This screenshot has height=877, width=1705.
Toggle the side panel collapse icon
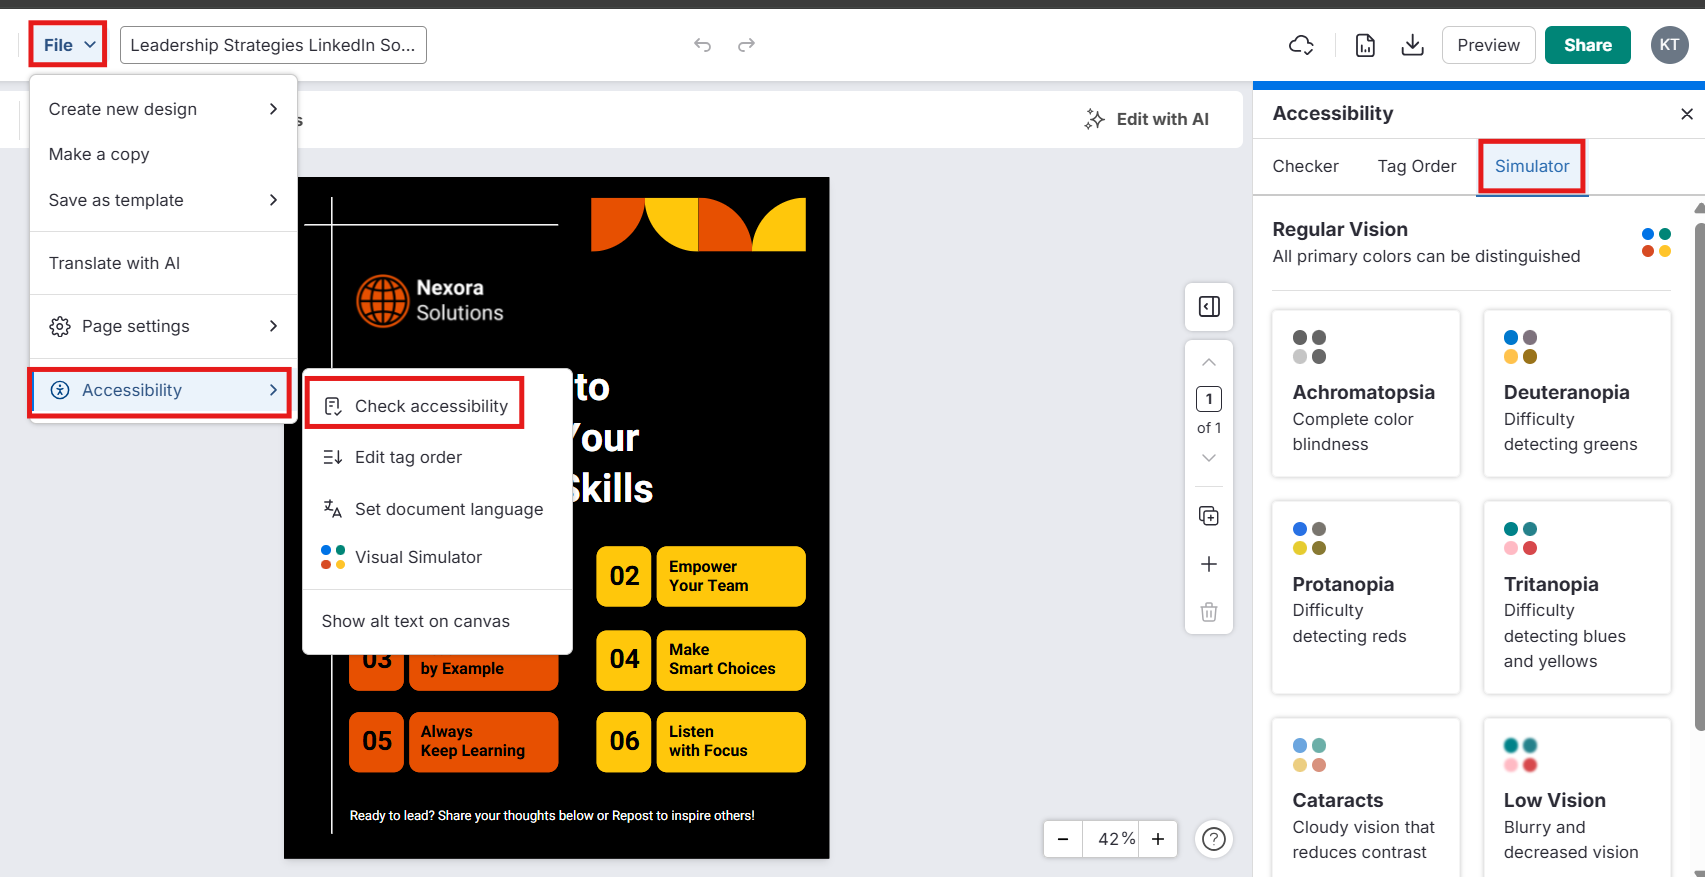pyautogui.click(x=1208, y=307)
